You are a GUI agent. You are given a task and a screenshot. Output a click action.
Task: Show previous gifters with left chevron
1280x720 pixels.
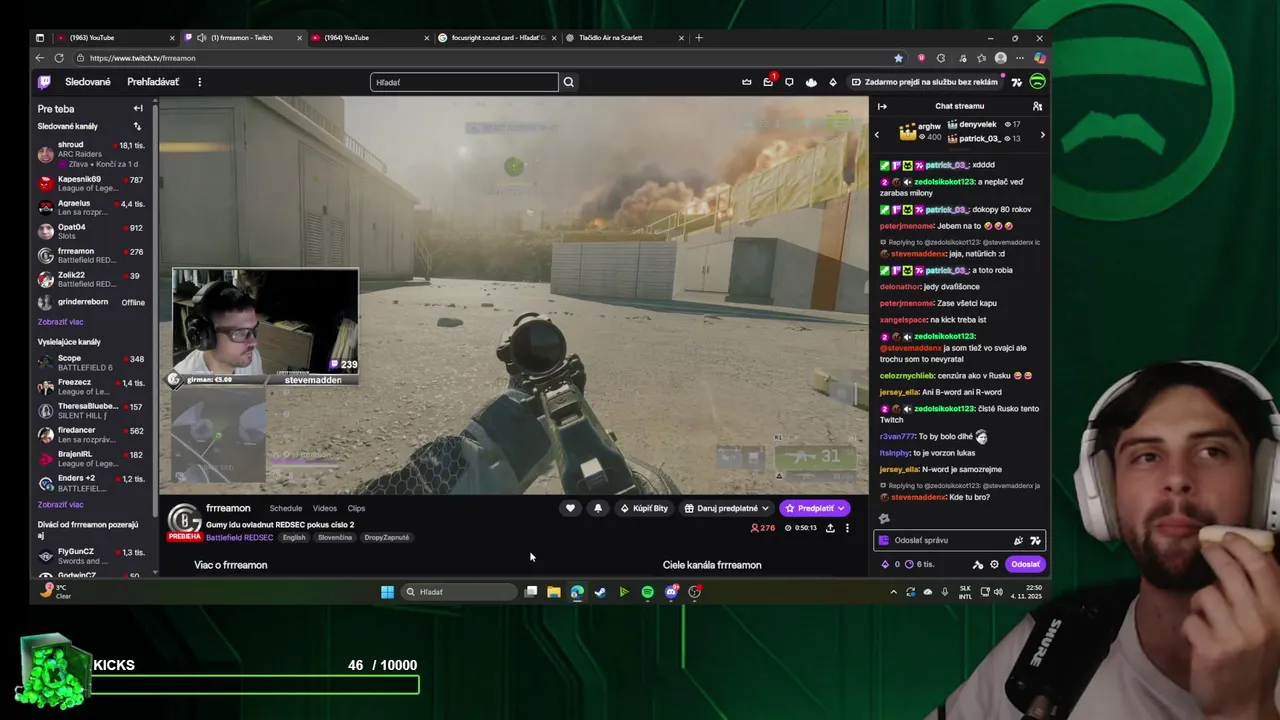tap(877, 134)
